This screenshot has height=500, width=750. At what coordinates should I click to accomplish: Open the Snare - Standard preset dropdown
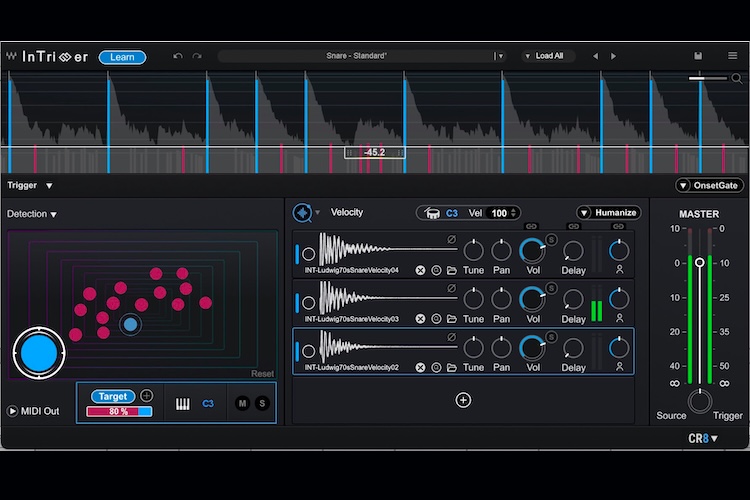[499, 56]
